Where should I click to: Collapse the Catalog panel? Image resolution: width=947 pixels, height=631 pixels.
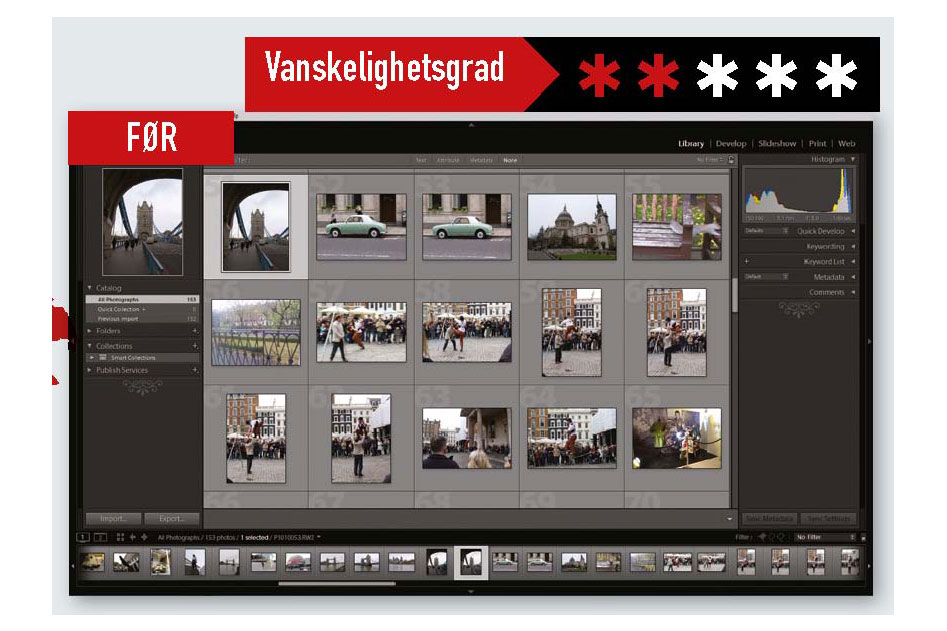click(89, 288)
